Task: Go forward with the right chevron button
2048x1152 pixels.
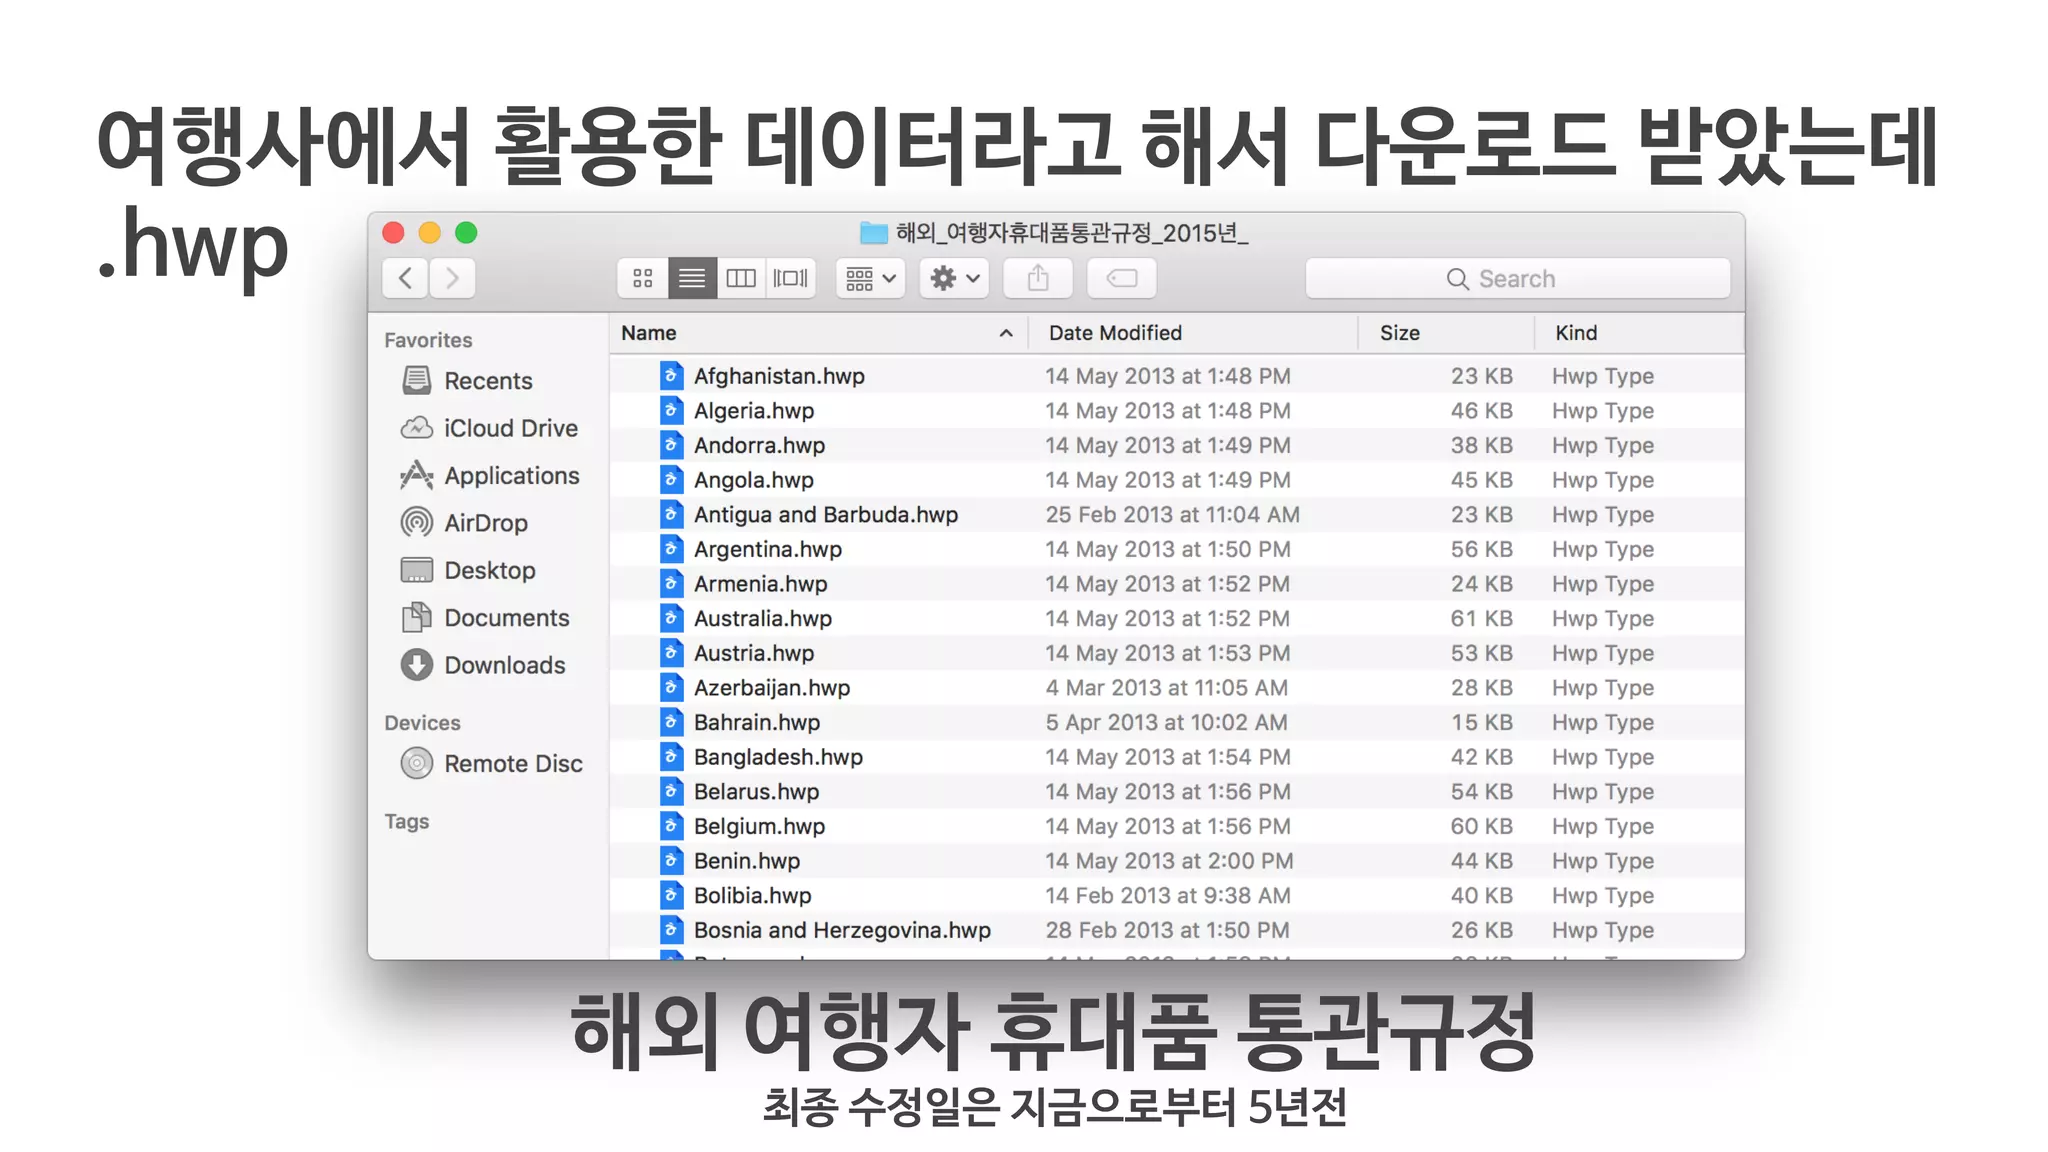Action: [x=452, y=278]
